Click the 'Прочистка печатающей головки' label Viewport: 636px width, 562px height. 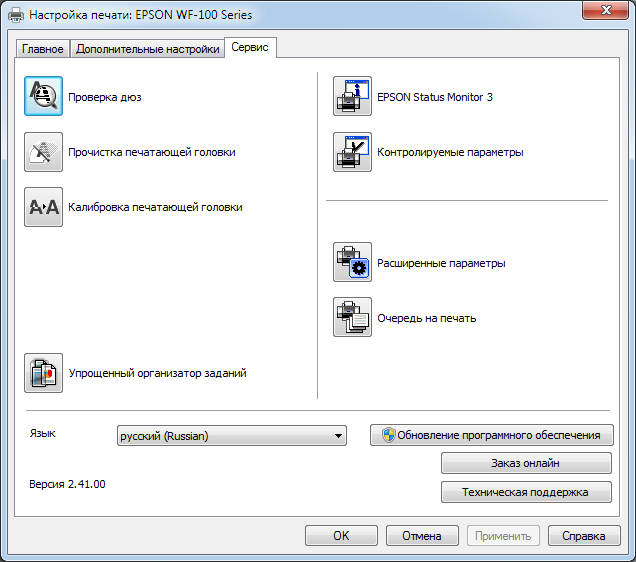152,152
